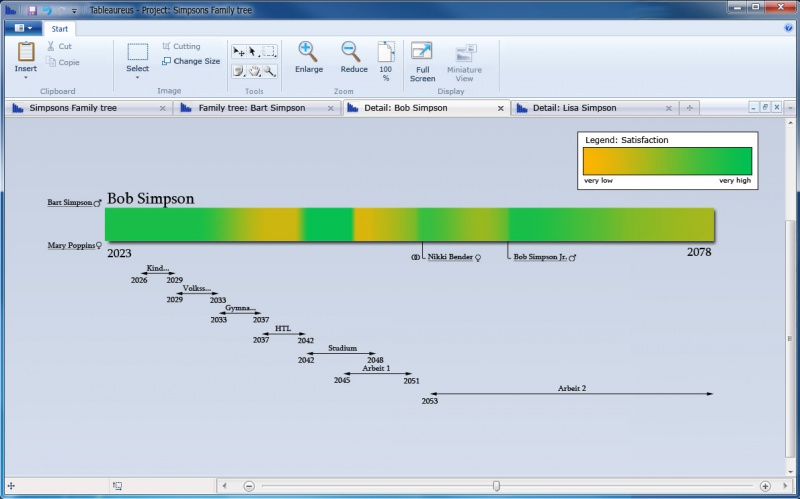Viewport: 800px width, 499px height.
Task: Click the zoom out minus button at bottom
Action: pos(248,486)
